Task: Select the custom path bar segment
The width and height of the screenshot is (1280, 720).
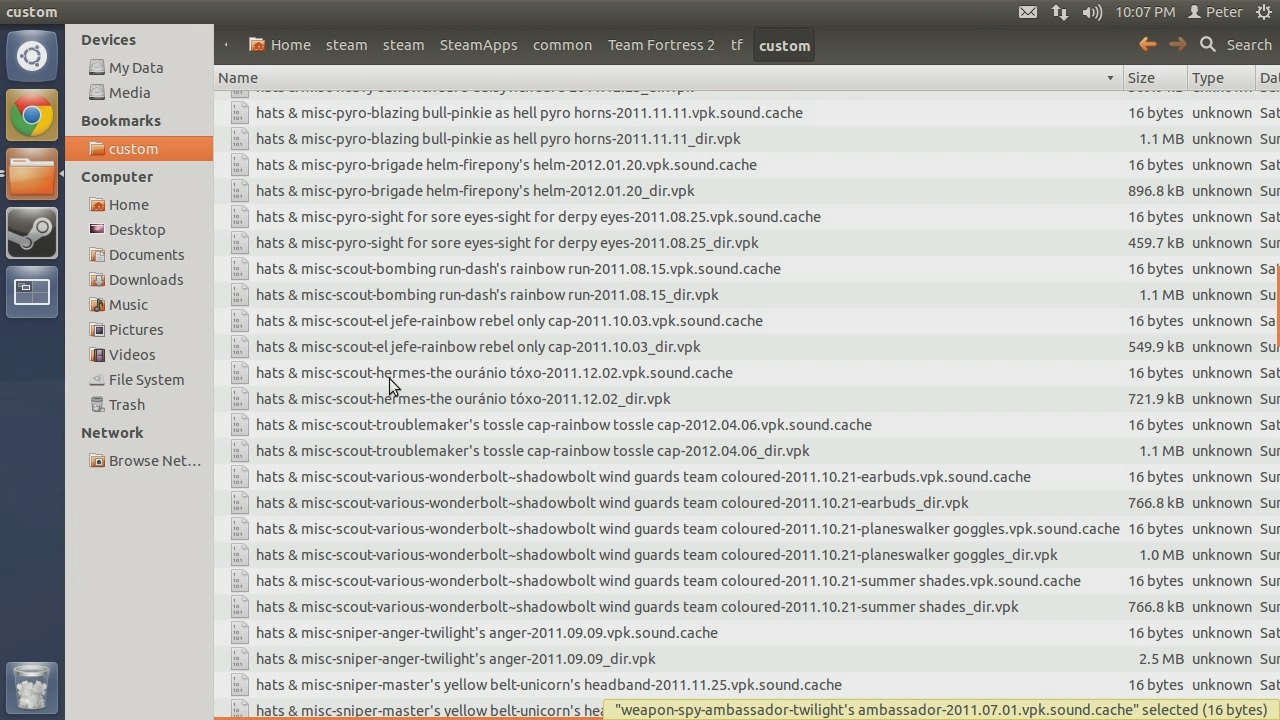Action: coord(784,45)
